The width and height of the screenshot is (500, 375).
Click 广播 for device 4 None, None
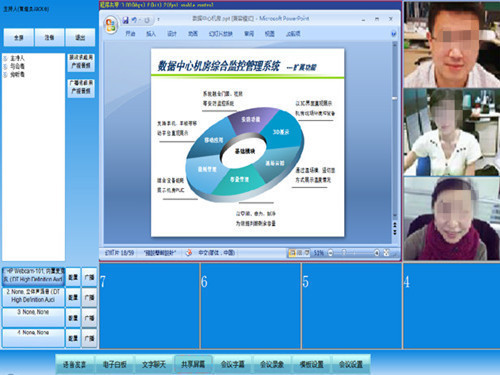point(89,338)
